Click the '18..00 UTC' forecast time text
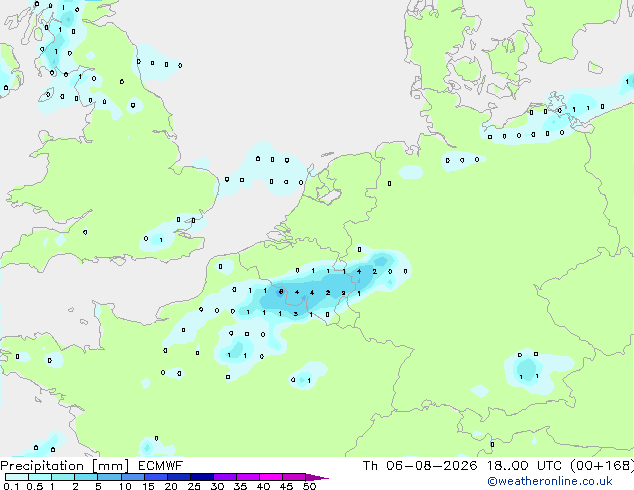The width and height of the screenshot is (634, 490). (524, 466)
